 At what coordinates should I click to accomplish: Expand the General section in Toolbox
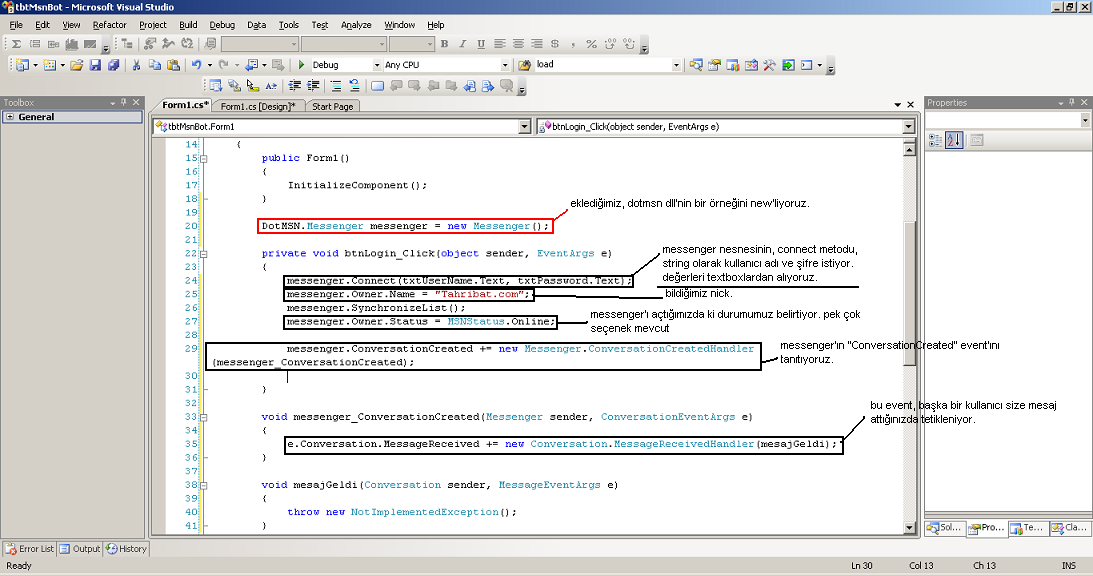10,117
